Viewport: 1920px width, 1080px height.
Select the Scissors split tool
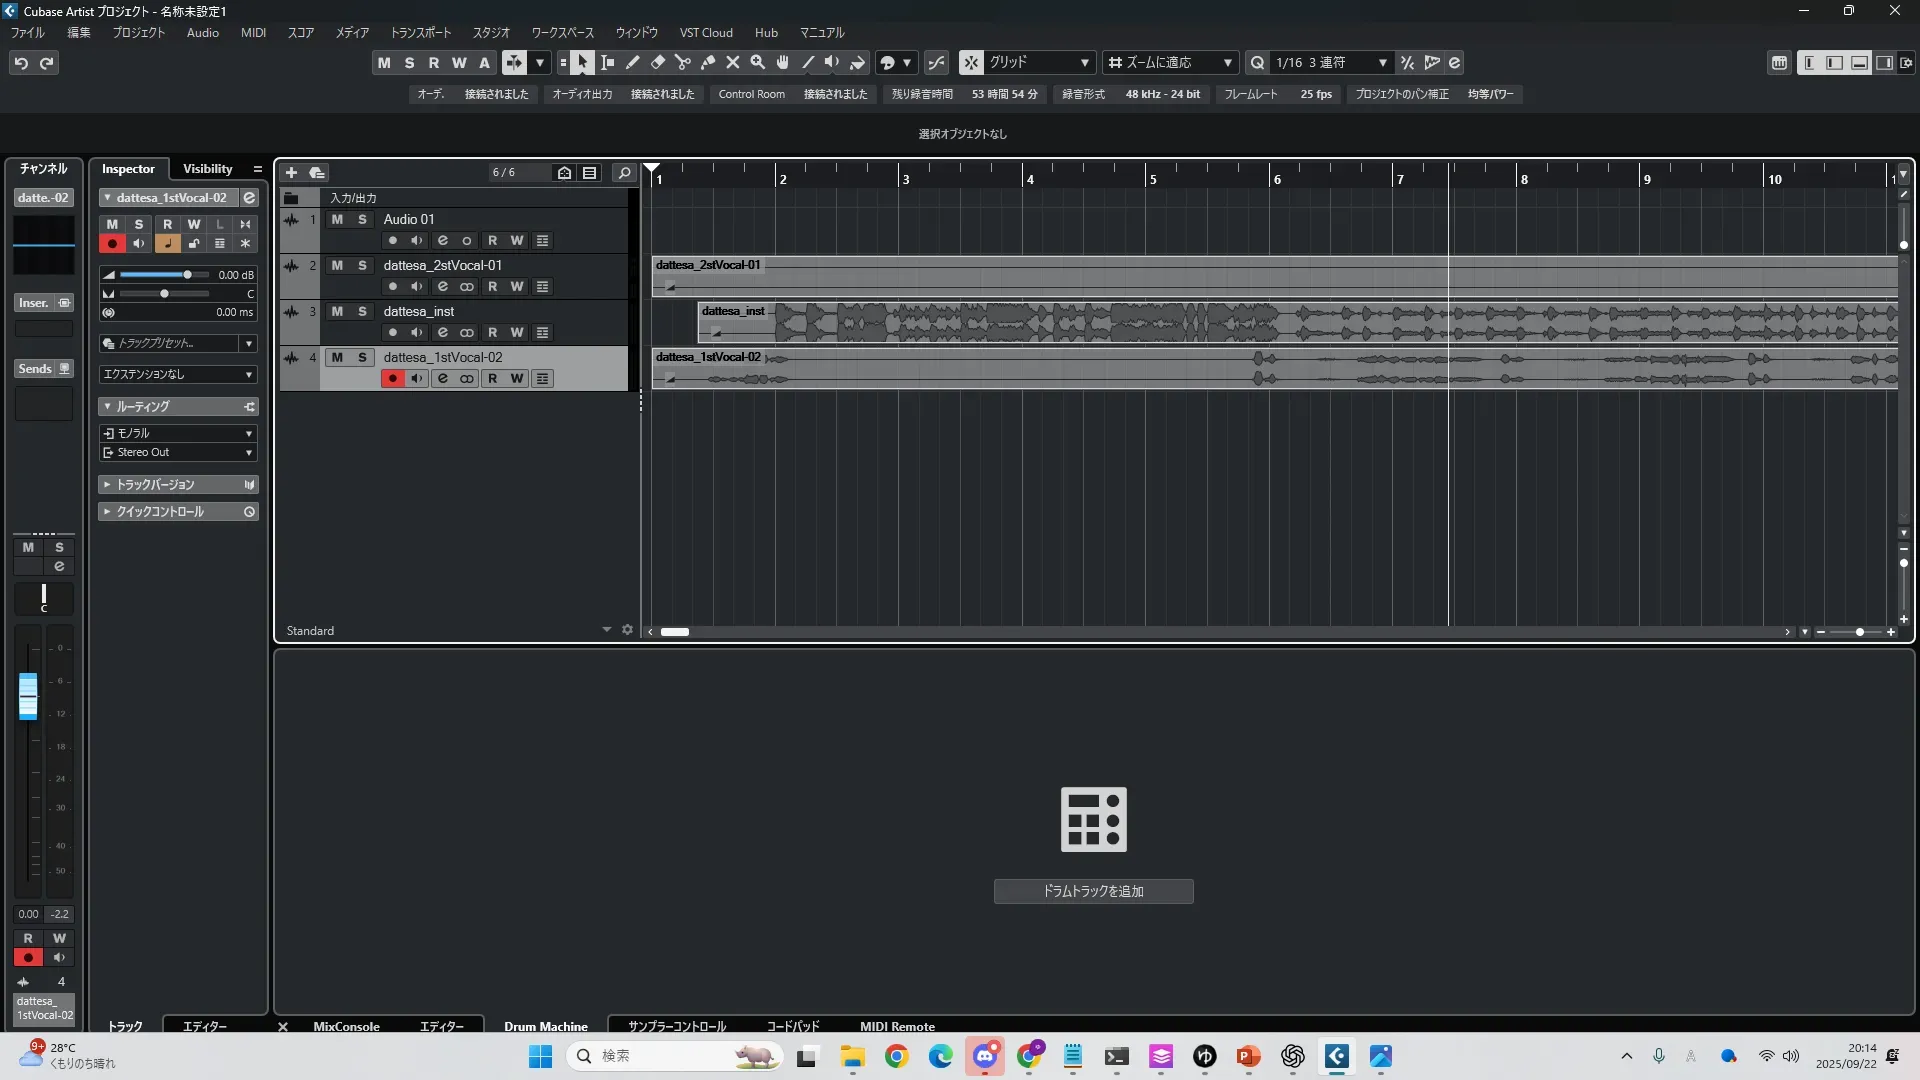(x=683, y=63)
